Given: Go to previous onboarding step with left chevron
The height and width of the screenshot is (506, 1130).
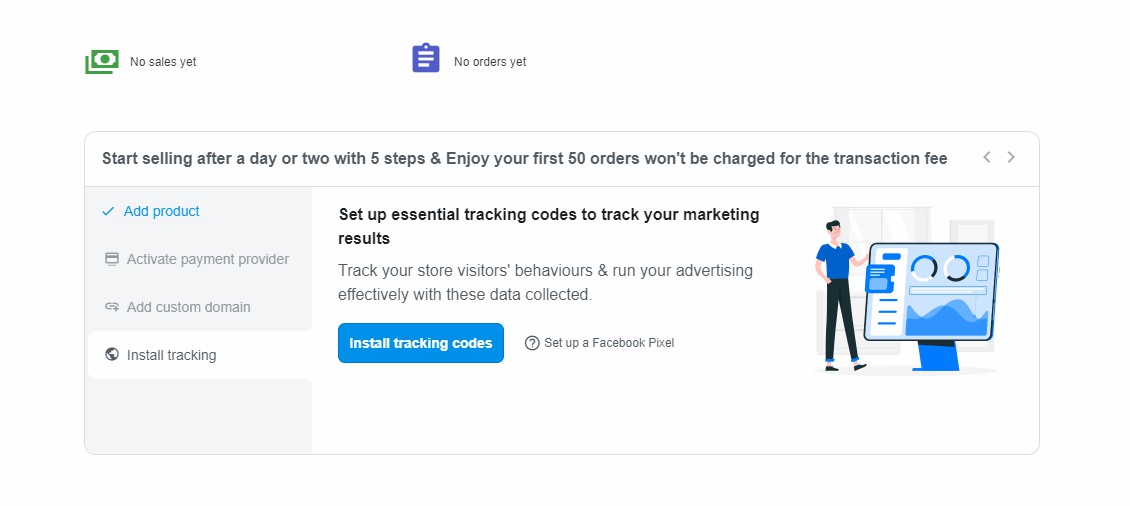Looking at the screenshot, I should coord(987,157).
